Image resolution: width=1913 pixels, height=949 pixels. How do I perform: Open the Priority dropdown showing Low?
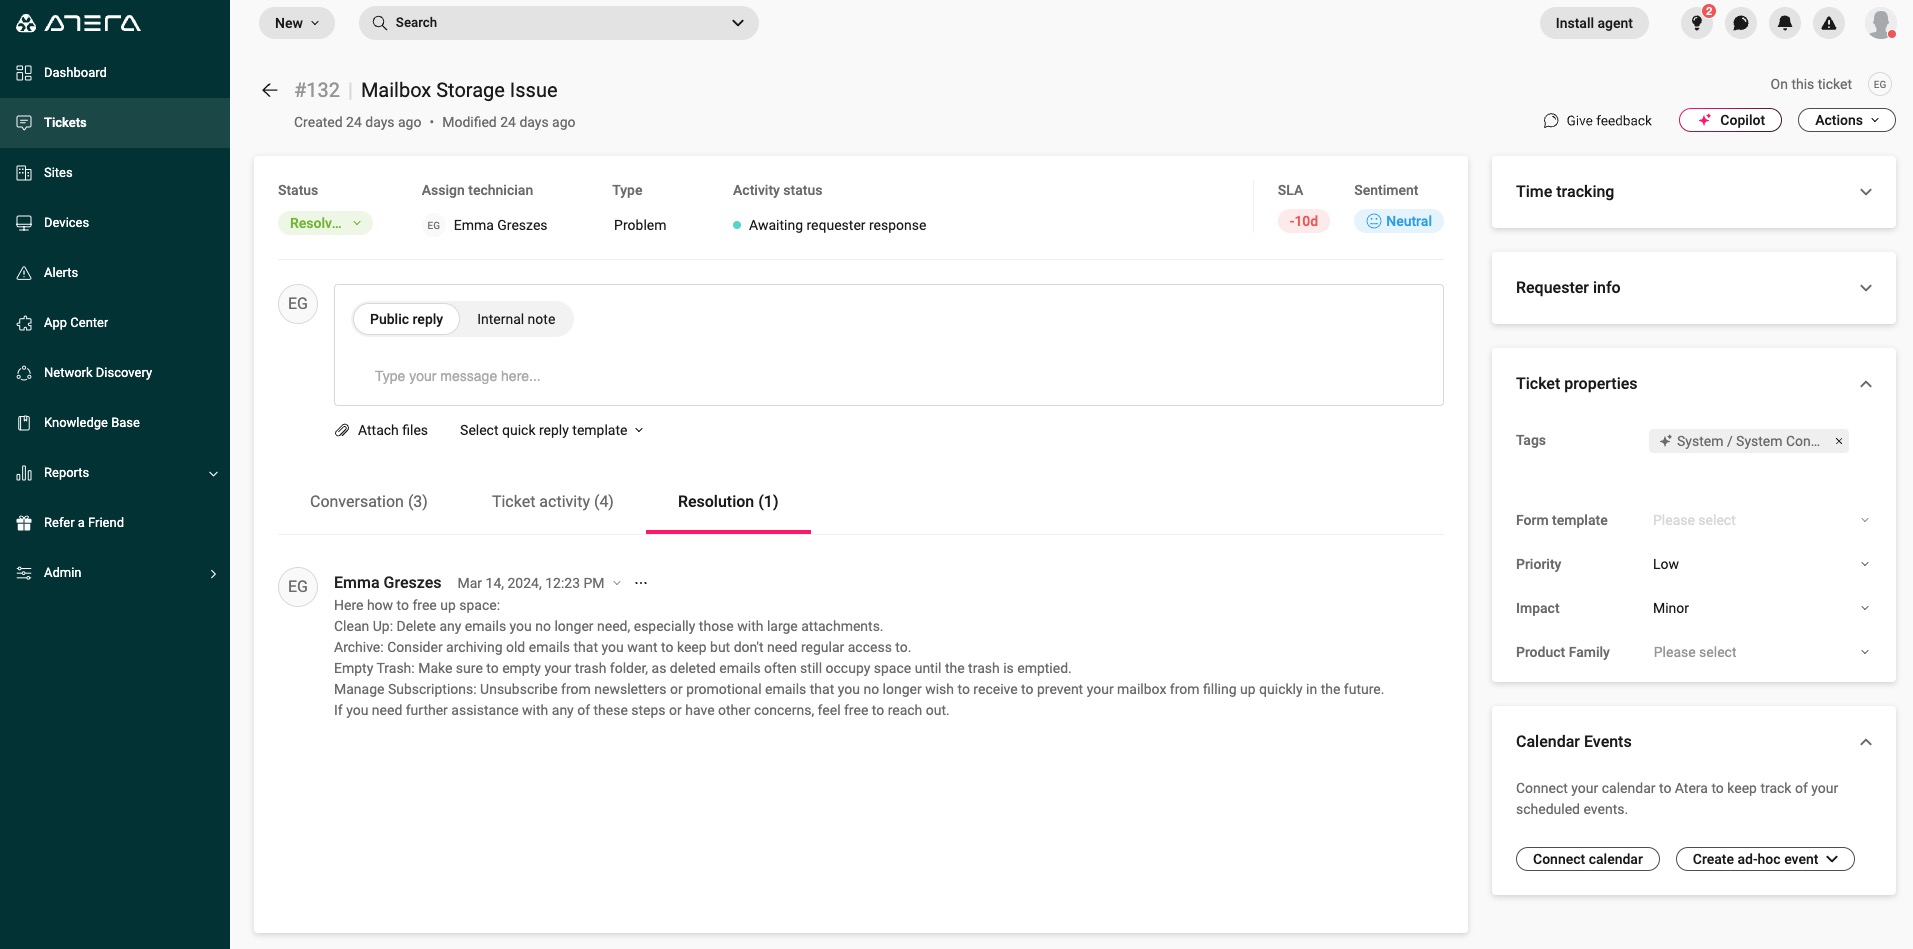click(1758, 564)
